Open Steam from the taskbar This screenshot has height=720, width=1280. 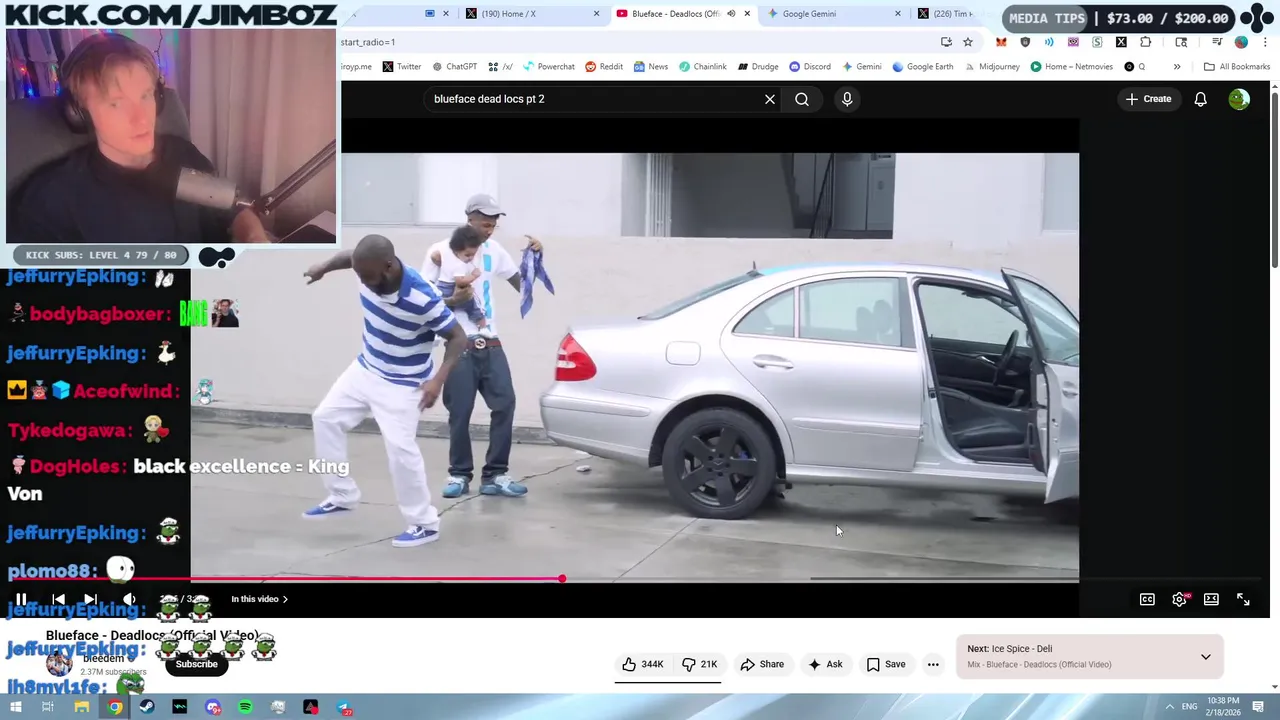tap(147, 707)
